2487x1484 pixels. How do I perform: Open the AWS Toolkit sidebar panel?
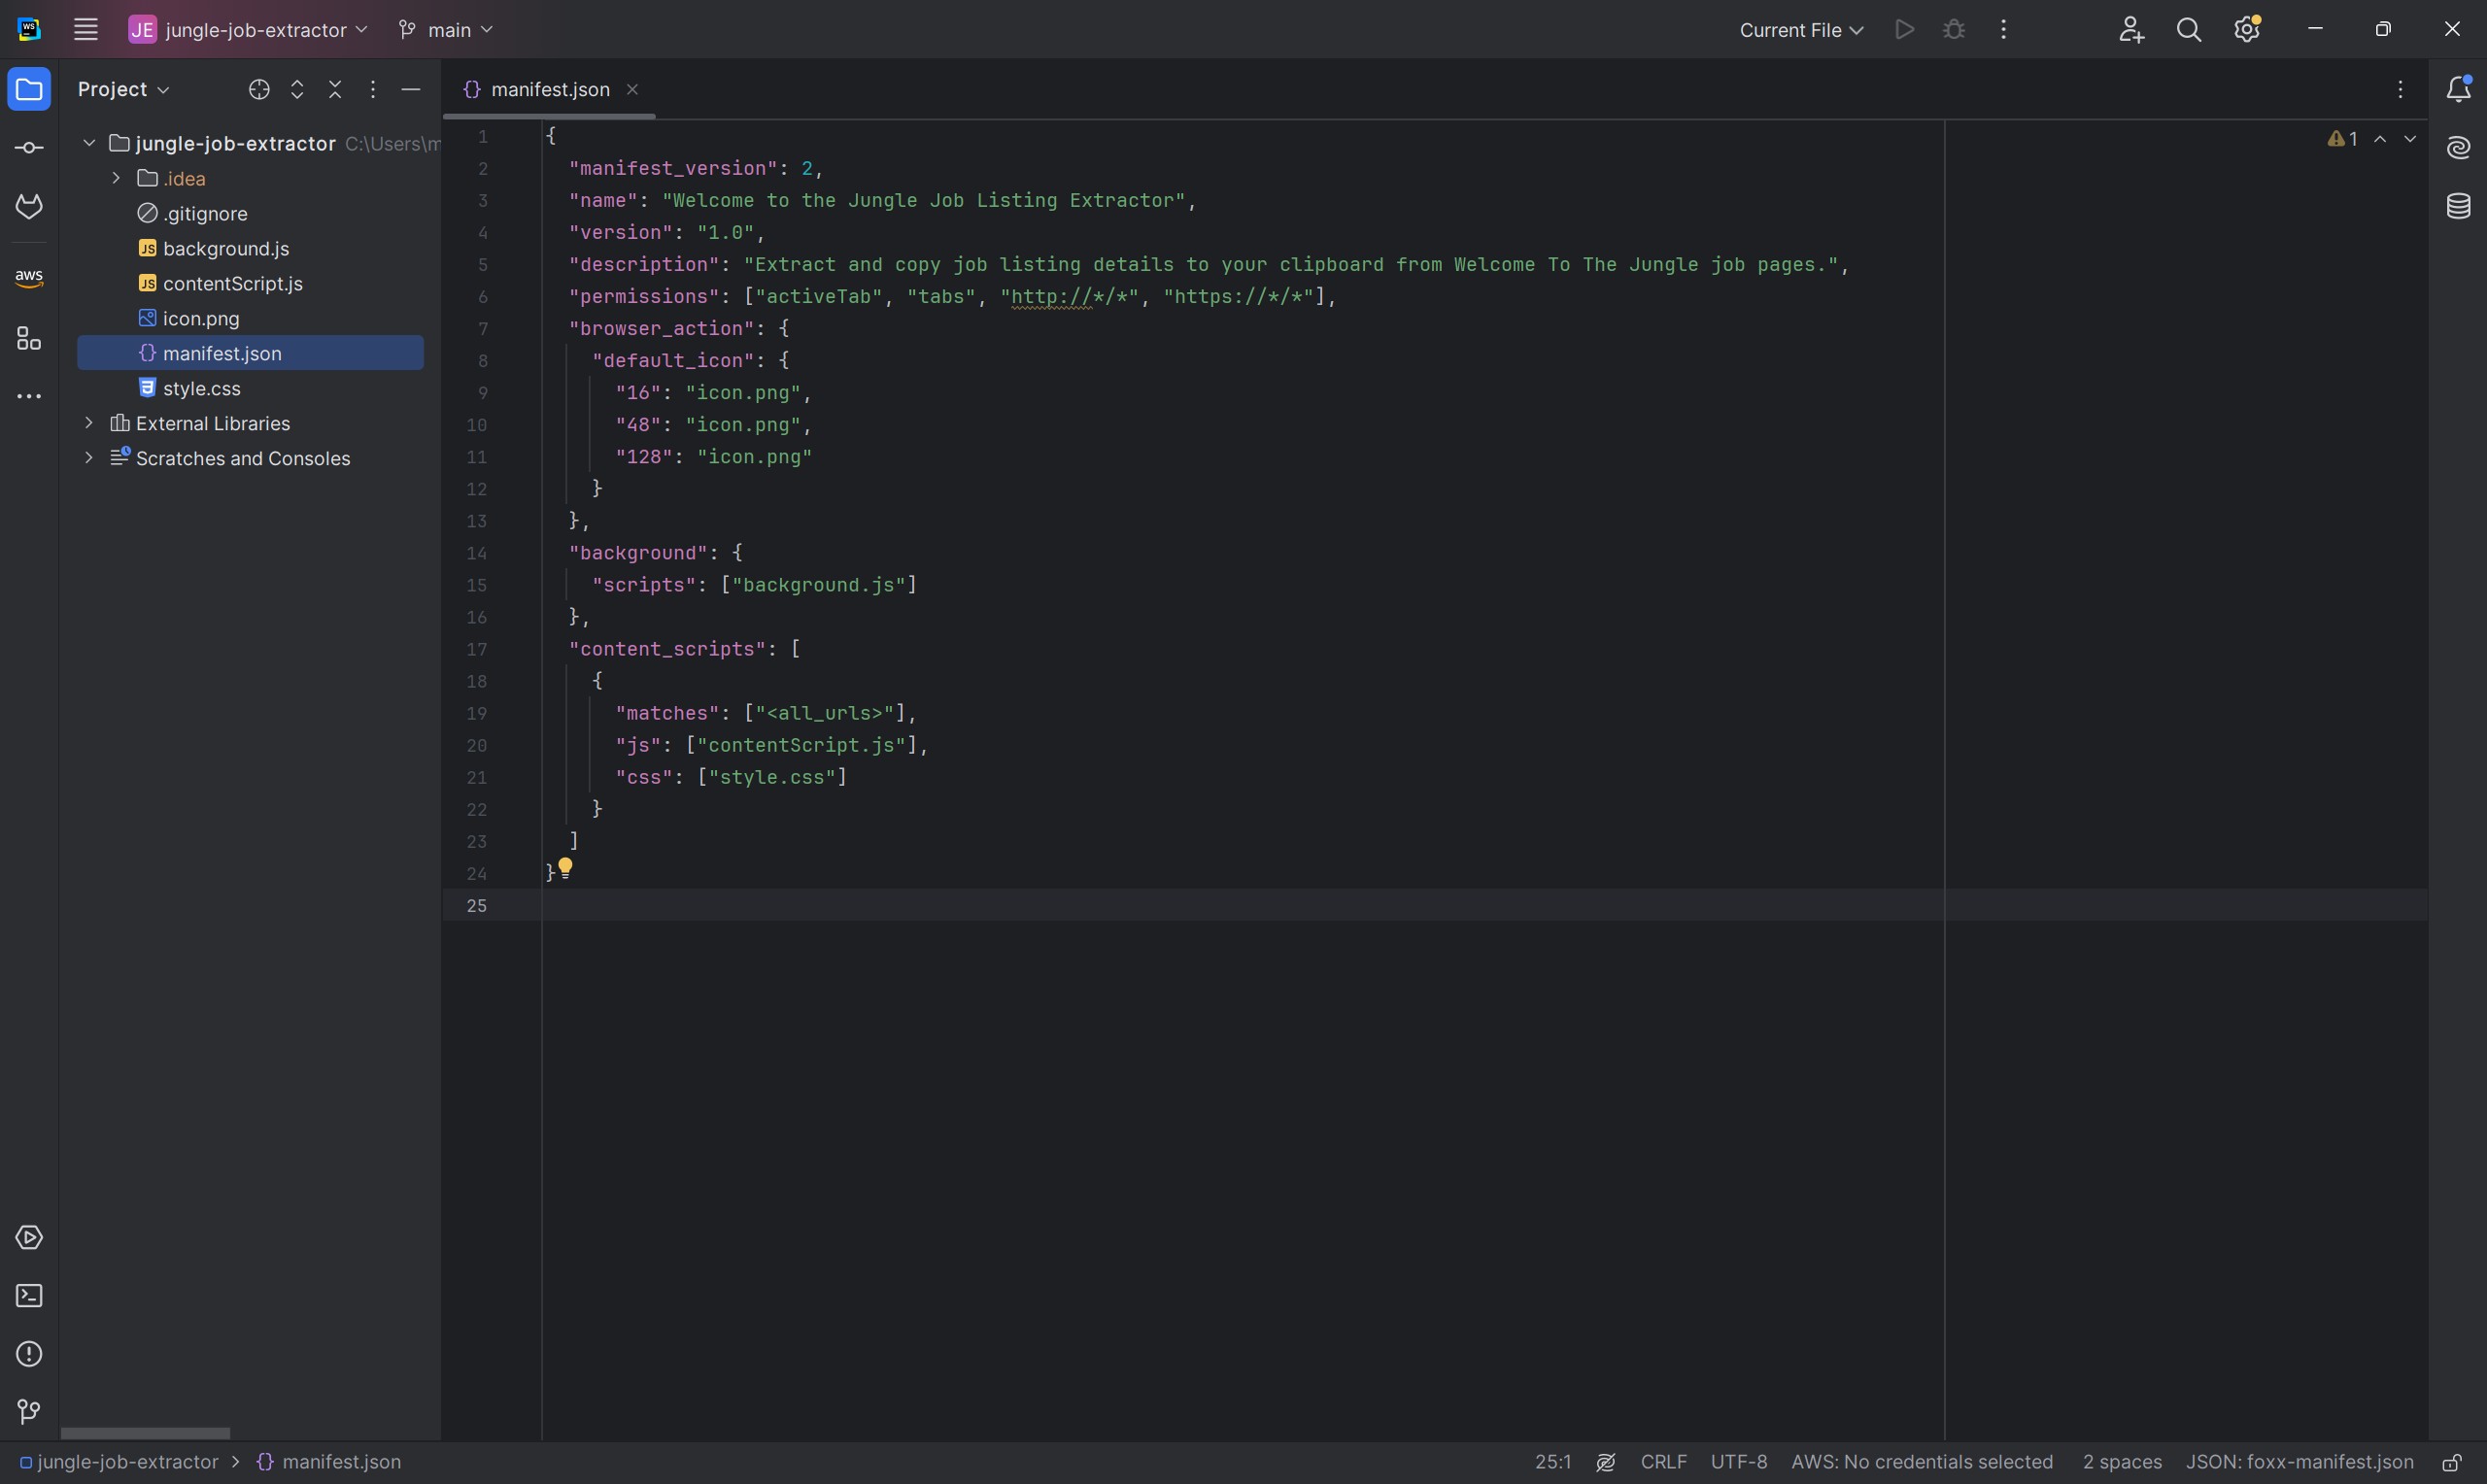coord(29,277)
